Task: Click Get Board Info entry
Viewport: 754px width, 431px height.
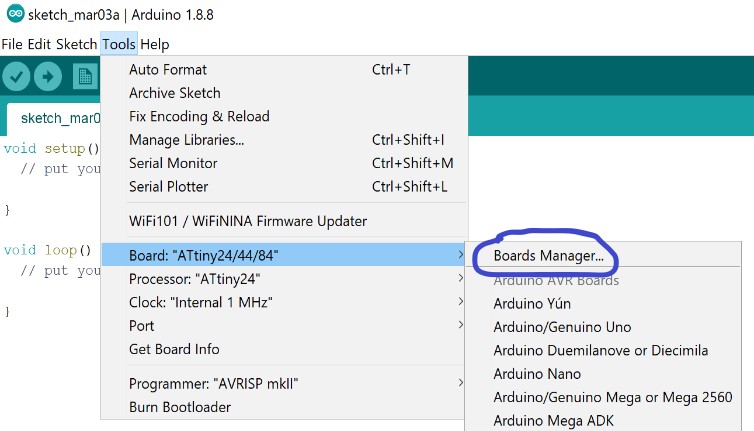Action: click(x=284, y=349)
